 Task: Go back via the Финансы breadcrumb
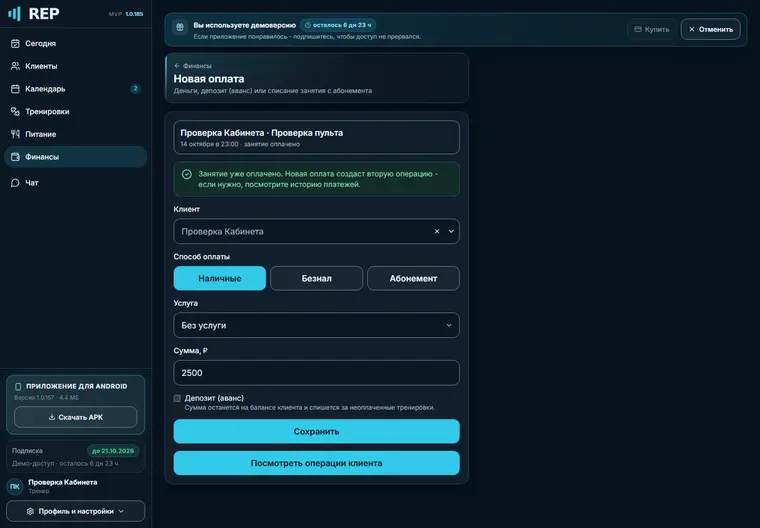coord(192,66)
